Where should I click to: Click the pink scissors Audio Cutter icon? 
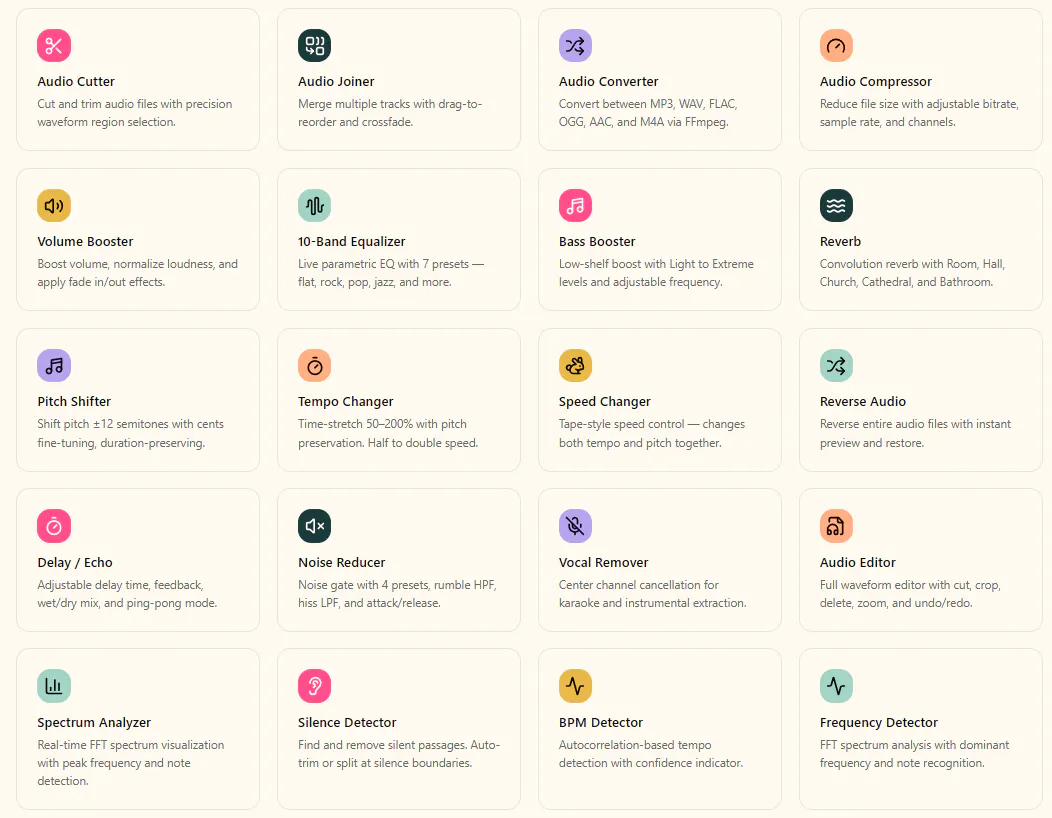click(54, 46)
